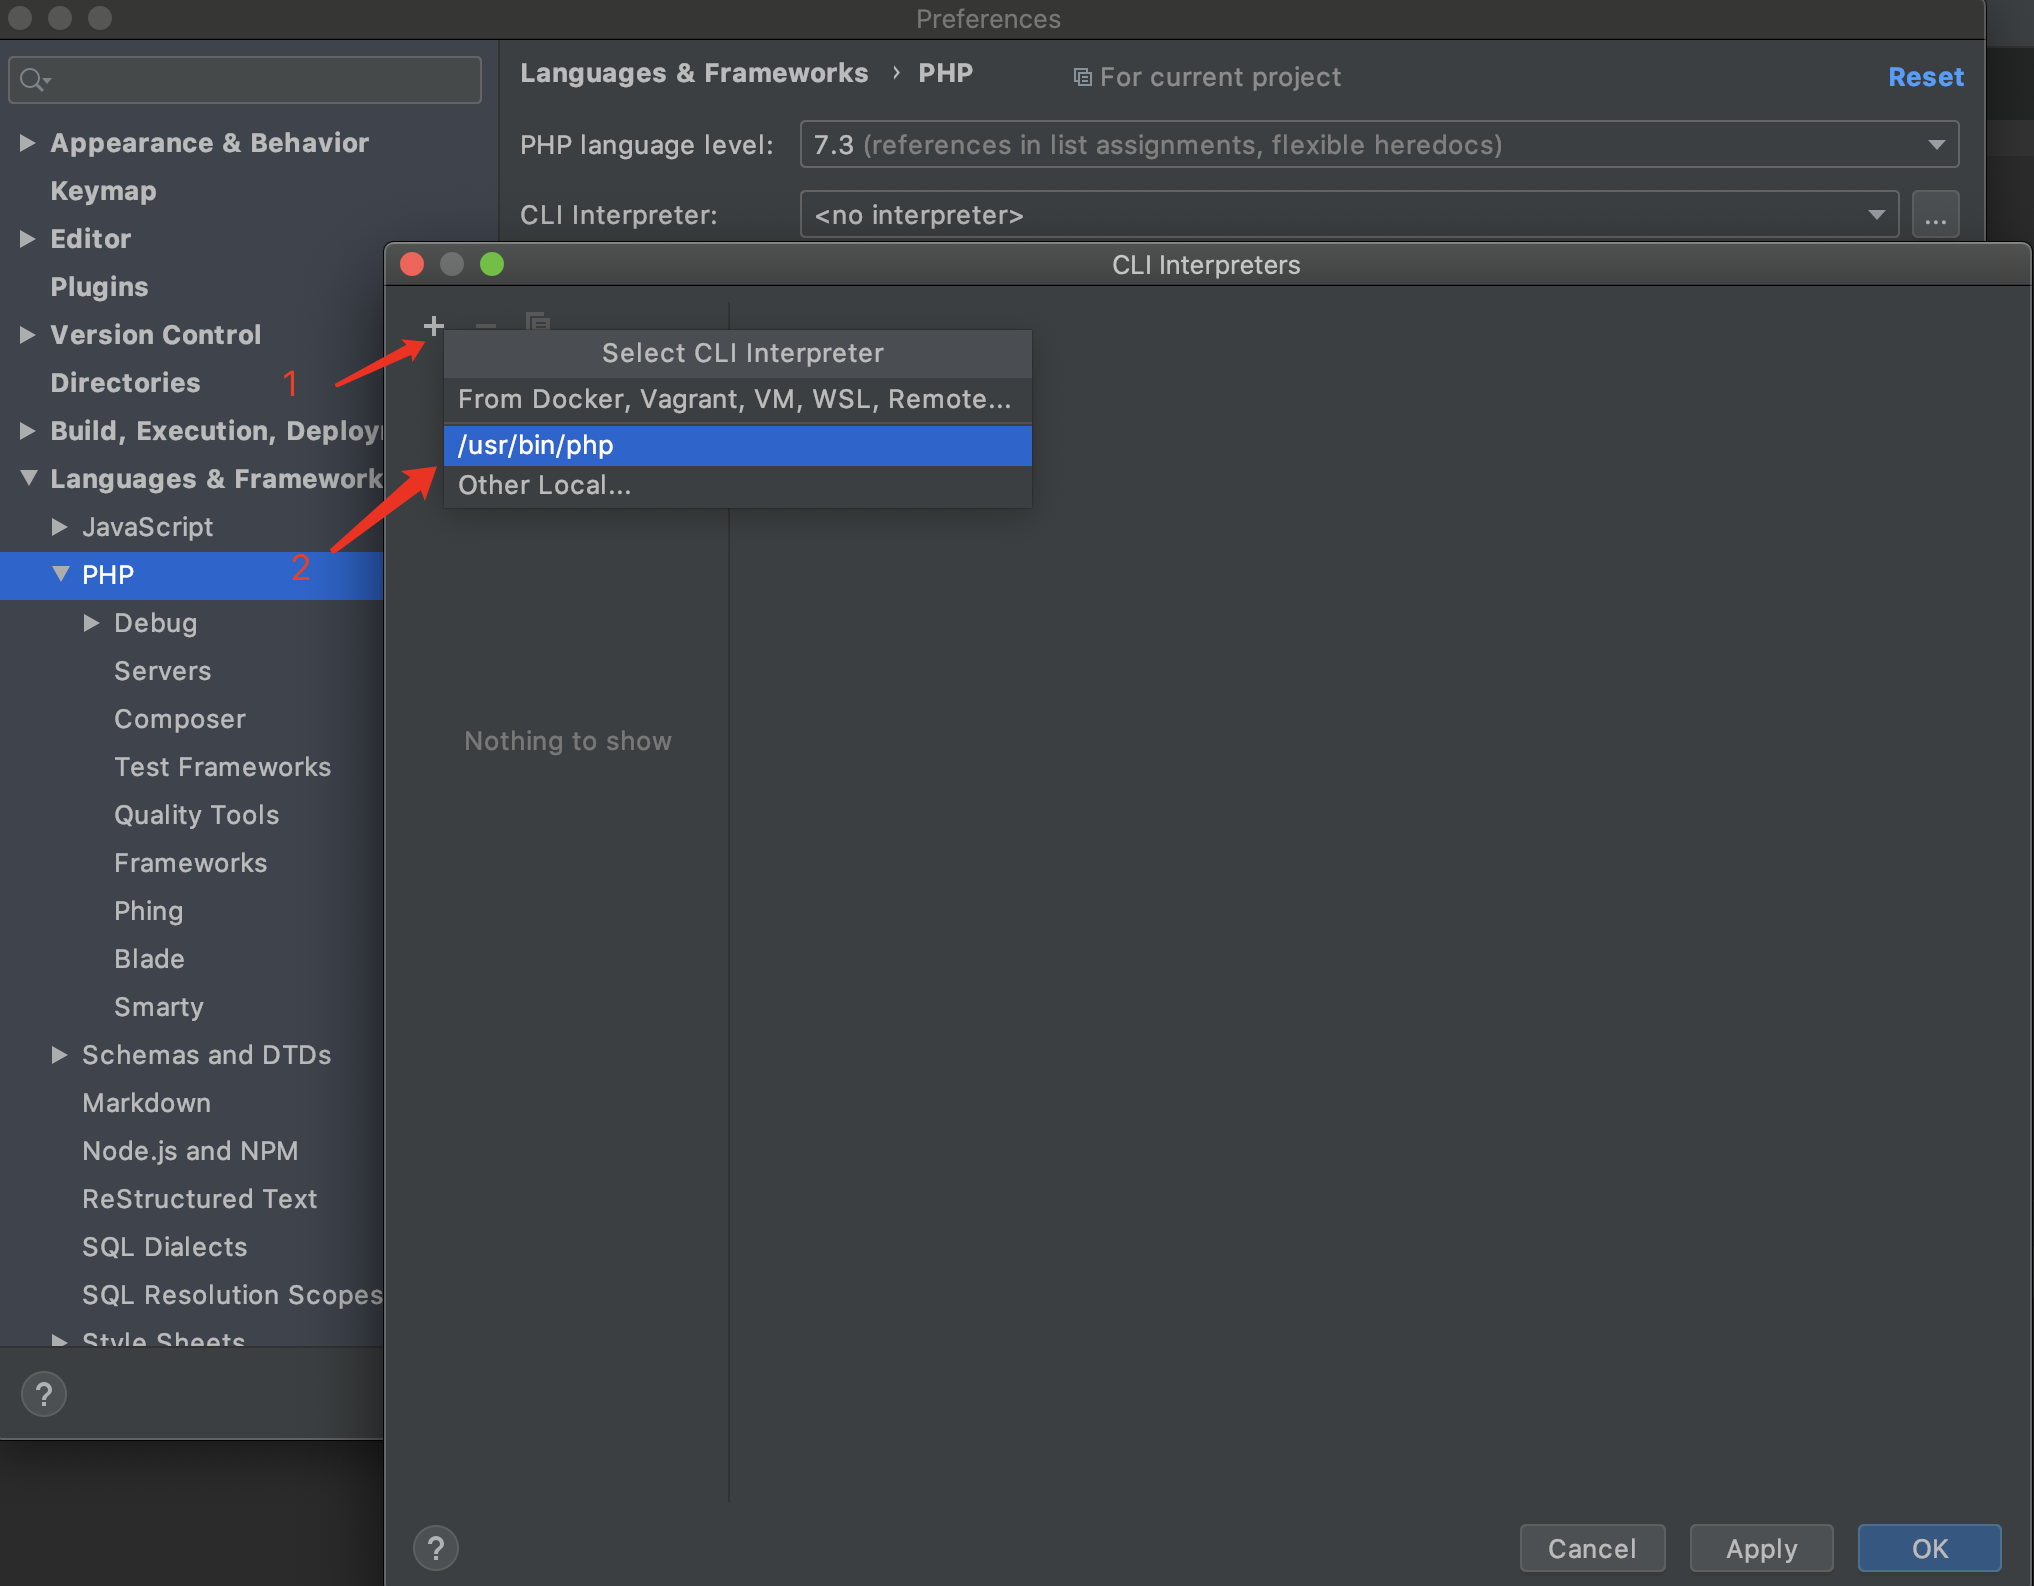Viewport: 2034px width, 1586px height.
Task: Click the plus icon to add interpreter
Action: pos(433,325)
